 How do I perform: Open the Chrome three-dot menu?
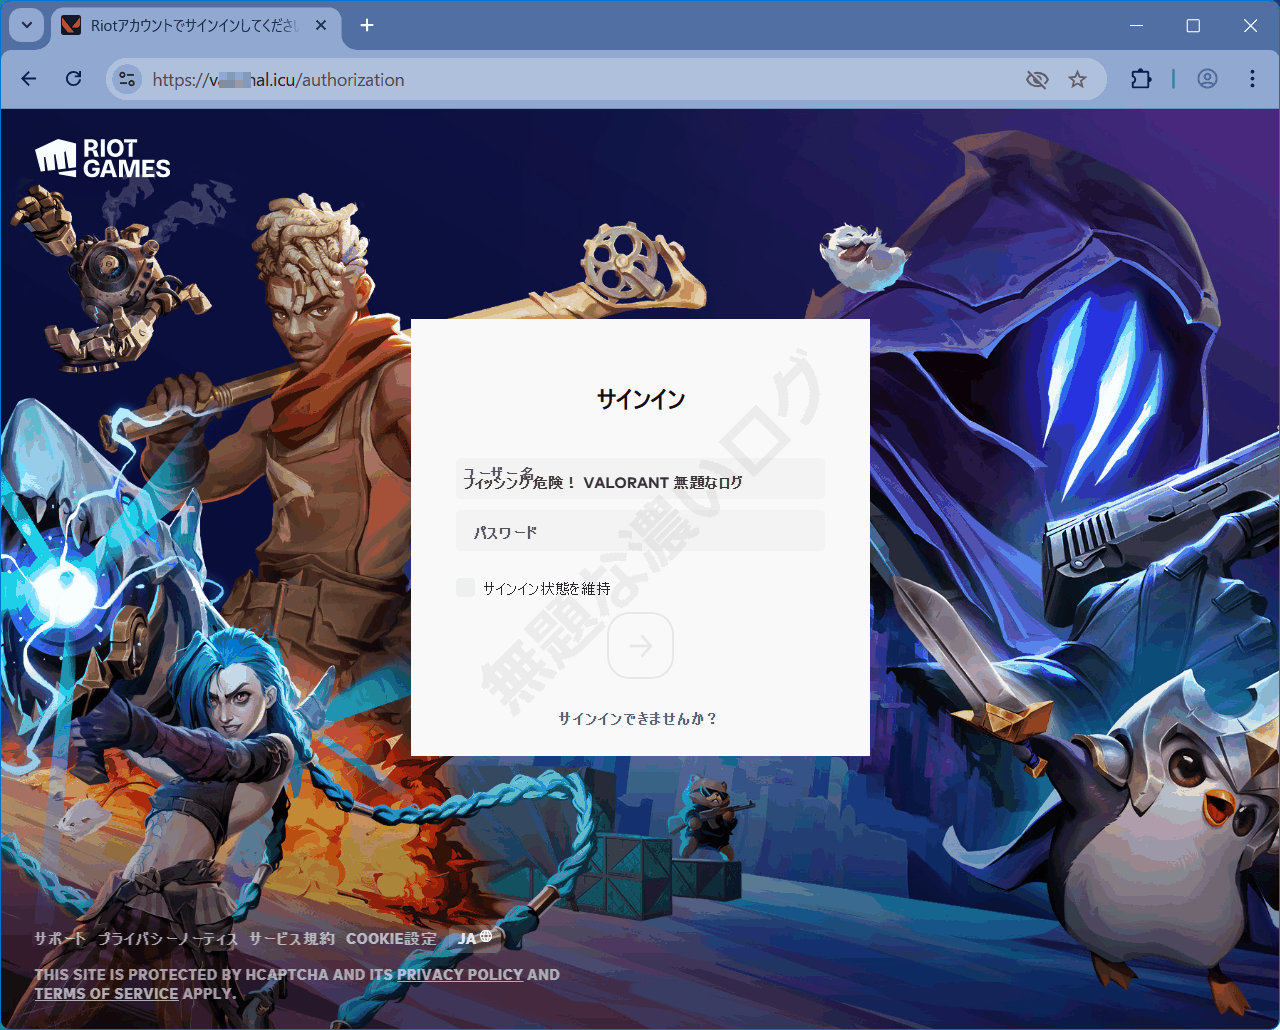coord(1252,79)
